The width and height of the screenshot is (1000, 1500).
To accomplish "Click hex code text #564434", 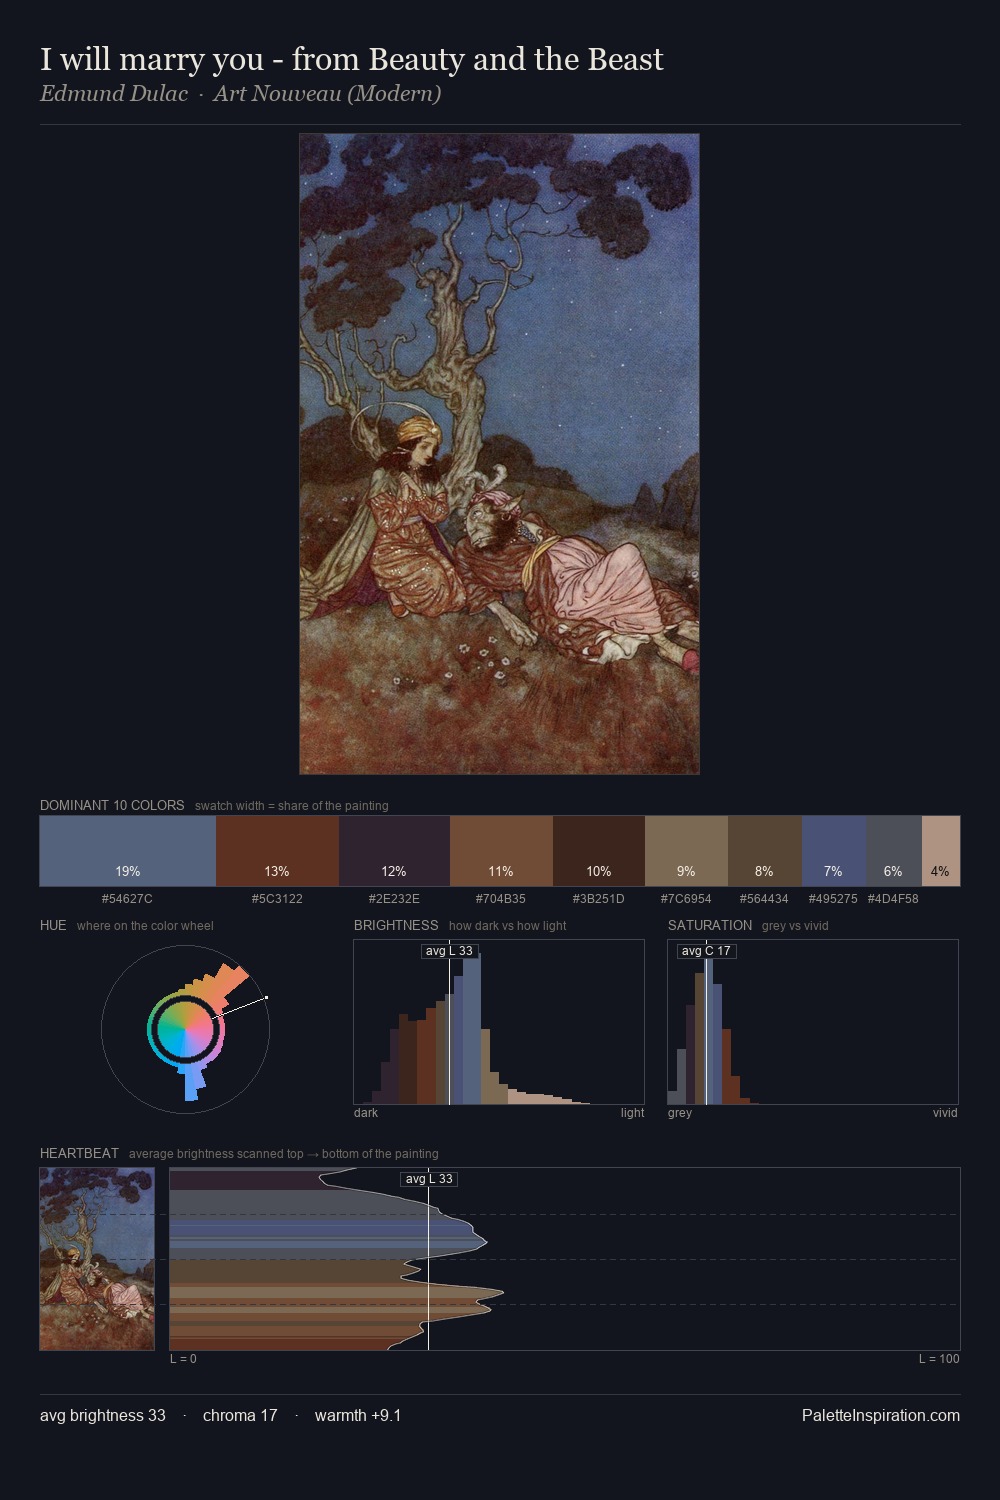I will (x=764, y=899).
